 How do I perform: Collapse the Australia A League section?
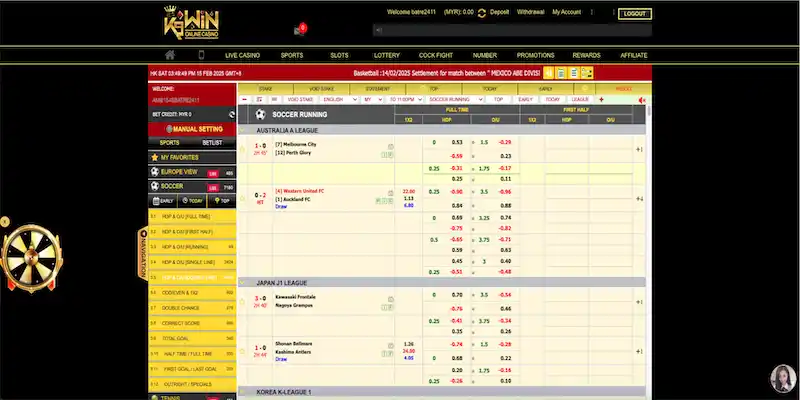click(x=243, y=131)
